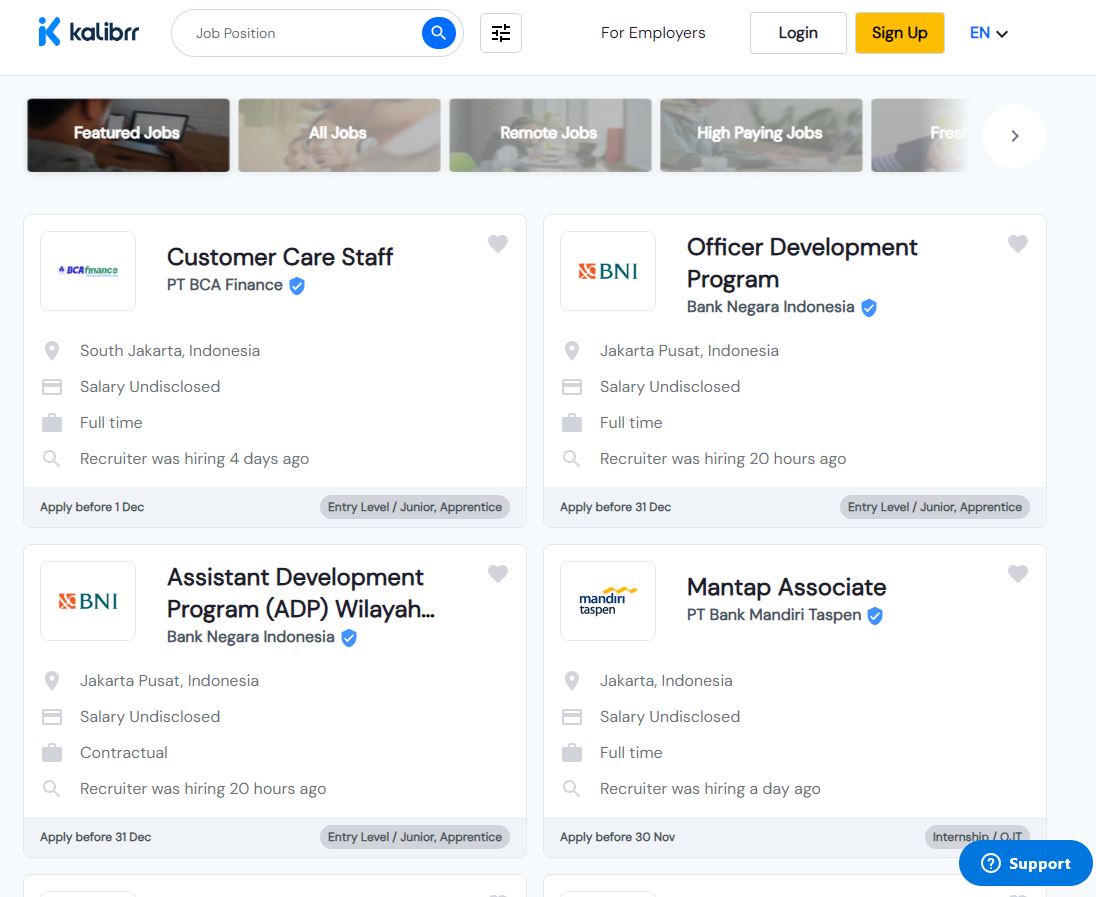Select the Remote Jobs category
The width and height of the screenshot is (1096, 897).
(550, 135)
